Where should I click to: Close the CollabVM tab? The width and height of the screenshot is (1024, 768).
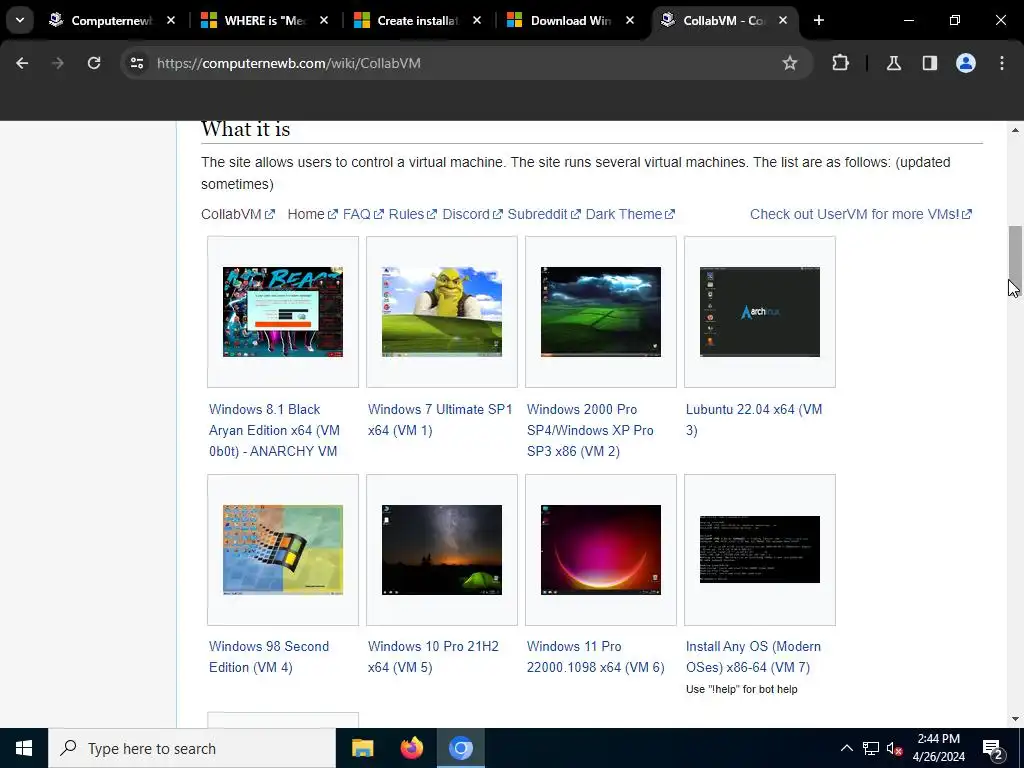(783, 20)
